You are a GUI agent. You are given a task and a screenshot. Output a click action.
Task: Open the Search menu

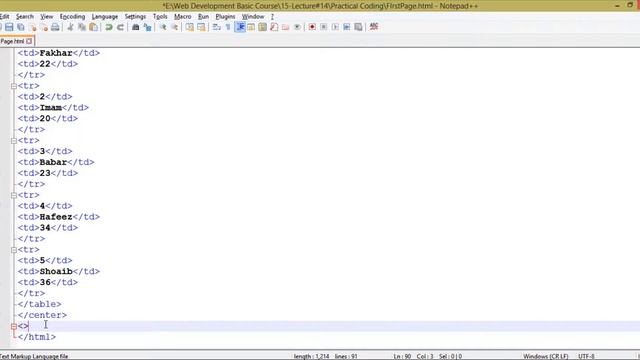24,16
